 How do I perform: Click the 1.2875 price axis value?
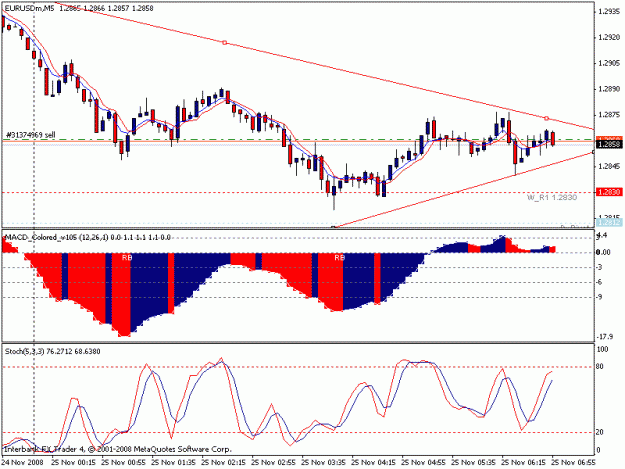pos(609,115)
